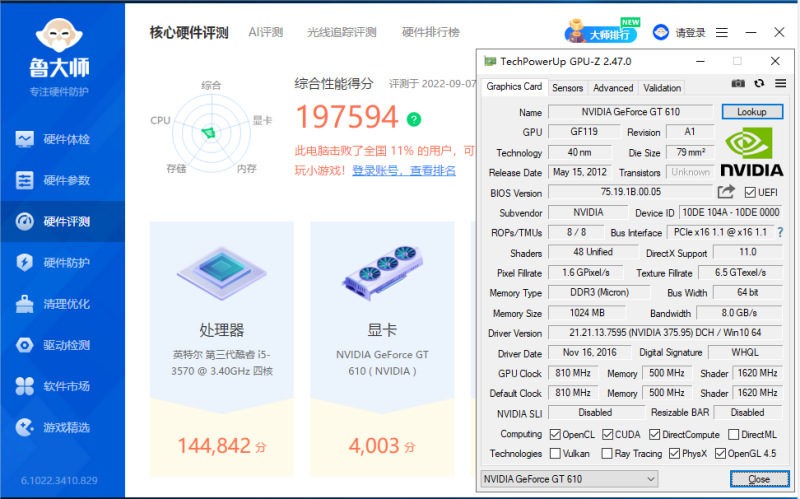Take a GPU-Z screenshot with camera icon
This screenshot has width=800, height=499.
738,83
